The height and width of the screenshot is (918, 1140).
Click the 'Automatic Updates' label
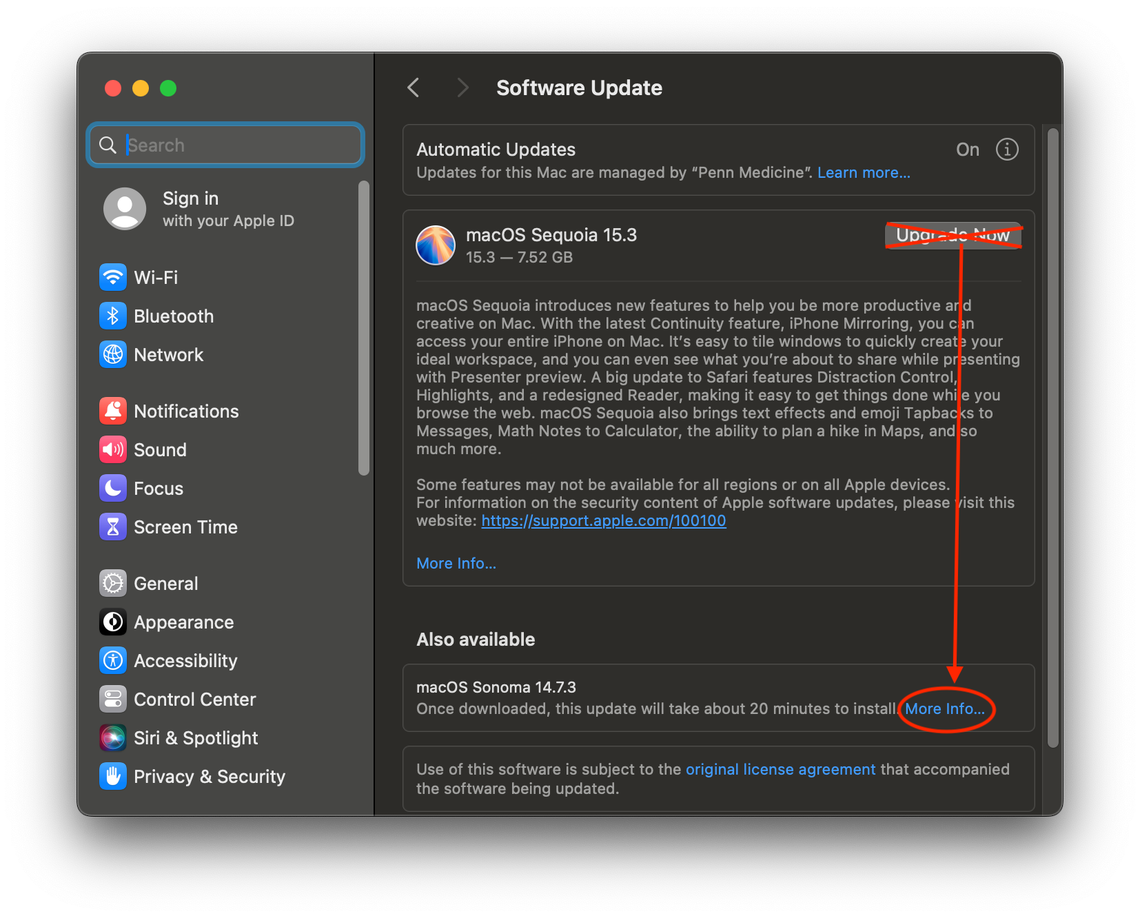click(496, 149)
